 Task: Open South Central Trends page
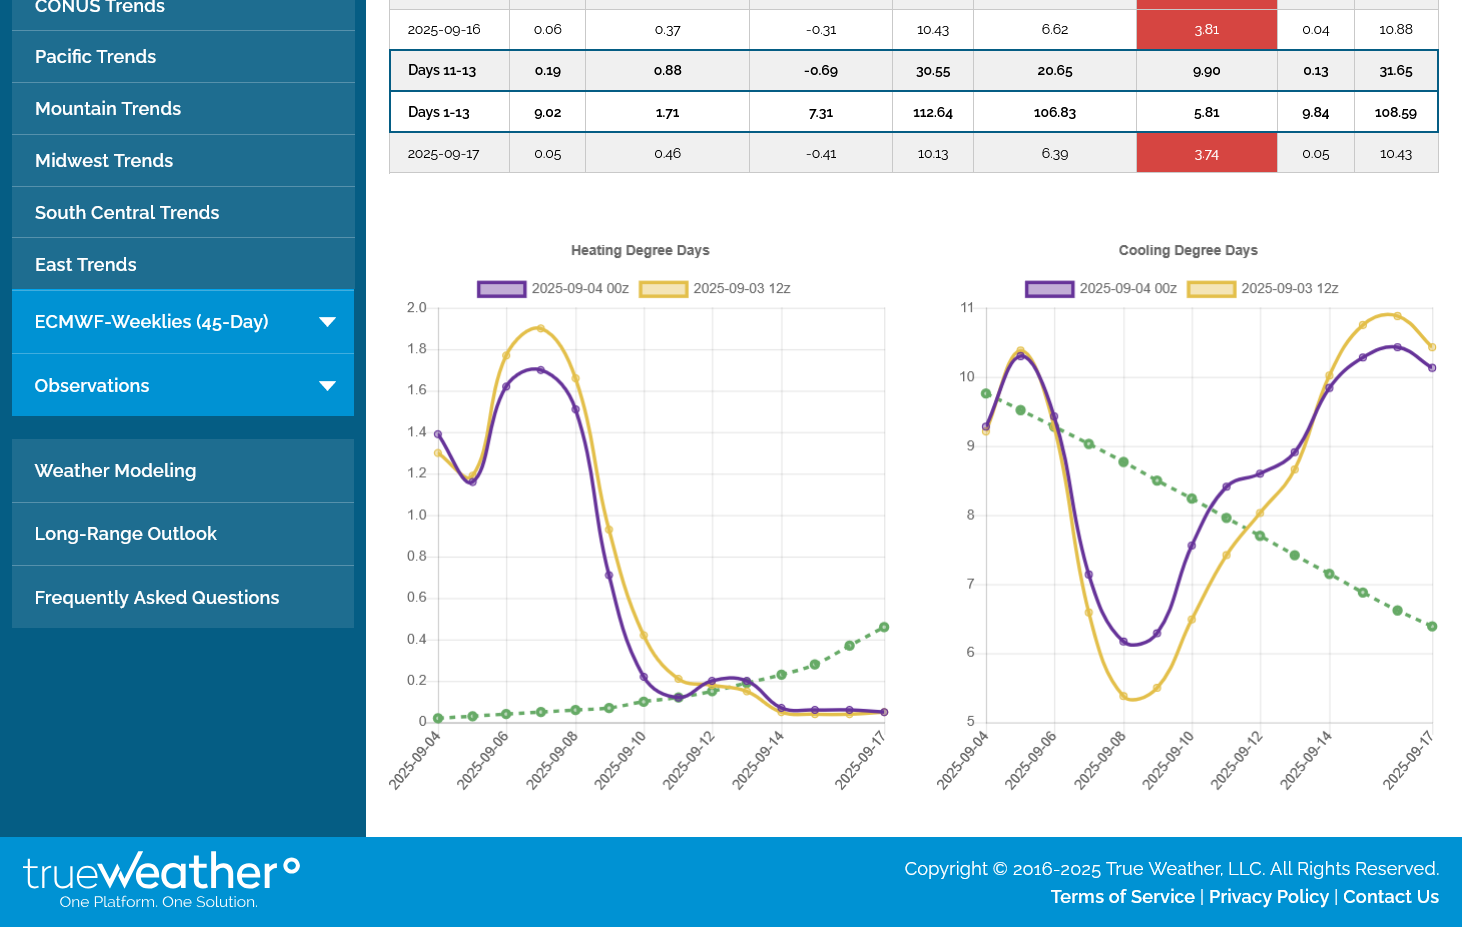tap(127, 213)
